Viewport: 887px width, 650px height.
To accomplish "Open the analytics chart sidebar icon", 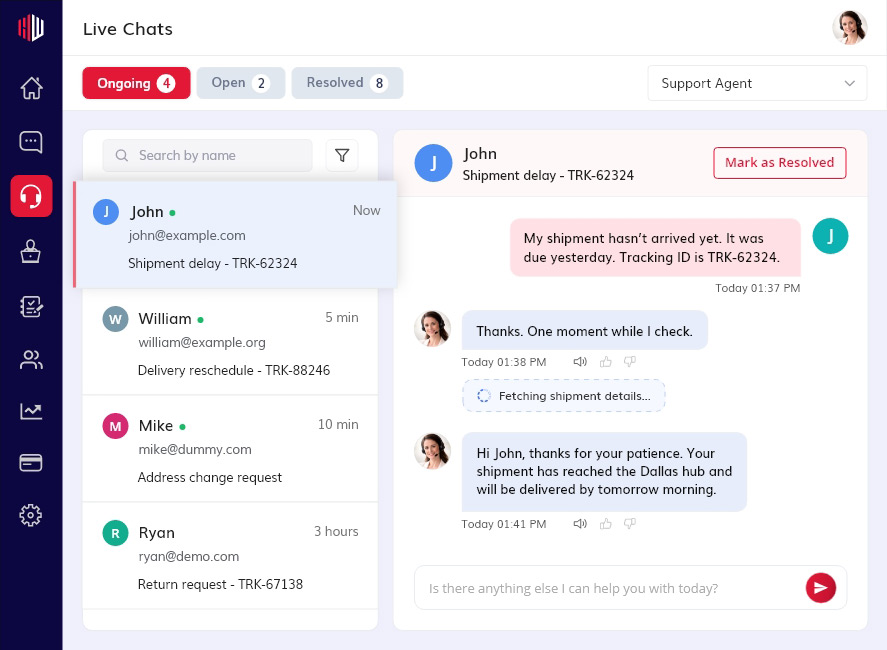I will [31, 411].
